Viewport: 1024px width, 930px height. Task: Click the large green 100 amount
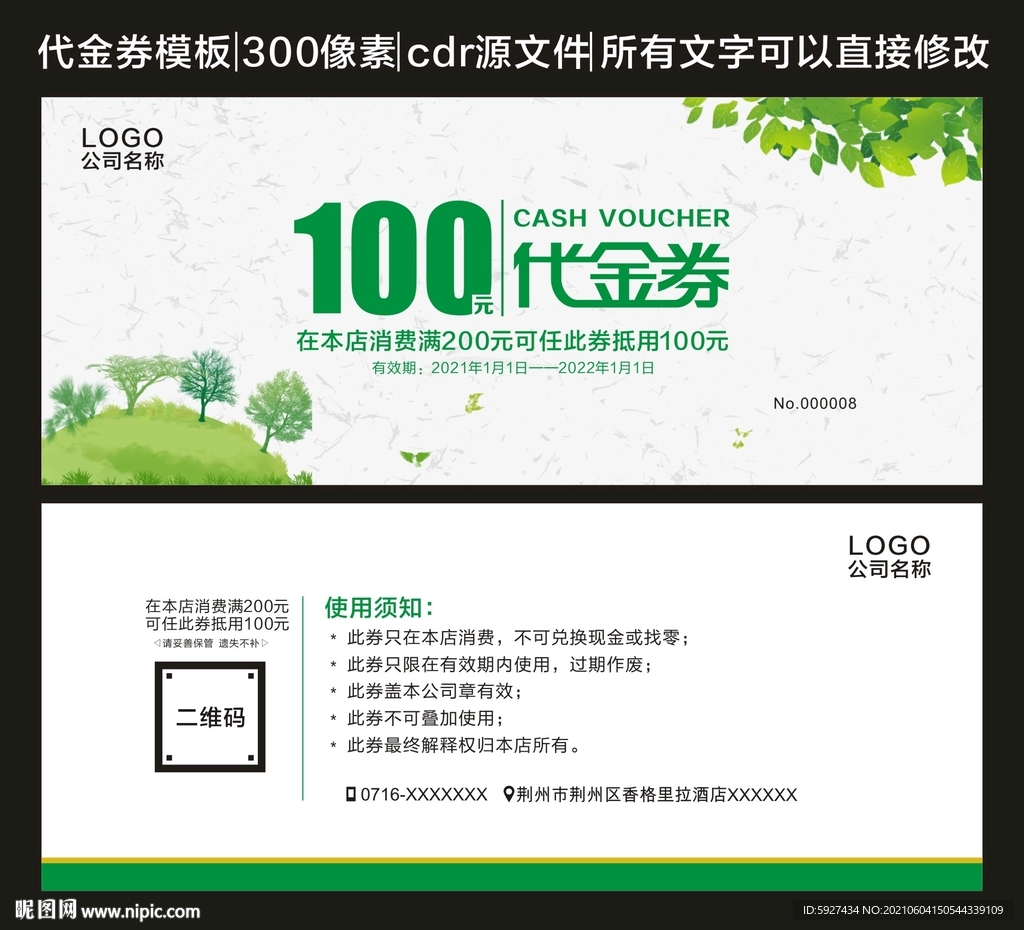pyautogui.click(x=392, y=258)
